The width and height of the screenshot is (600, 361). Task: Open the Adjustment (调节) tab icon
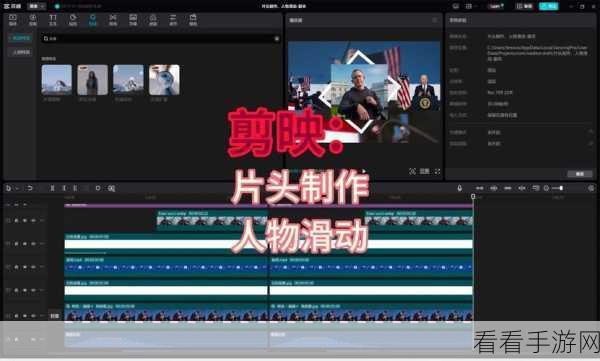pos(173,20)
